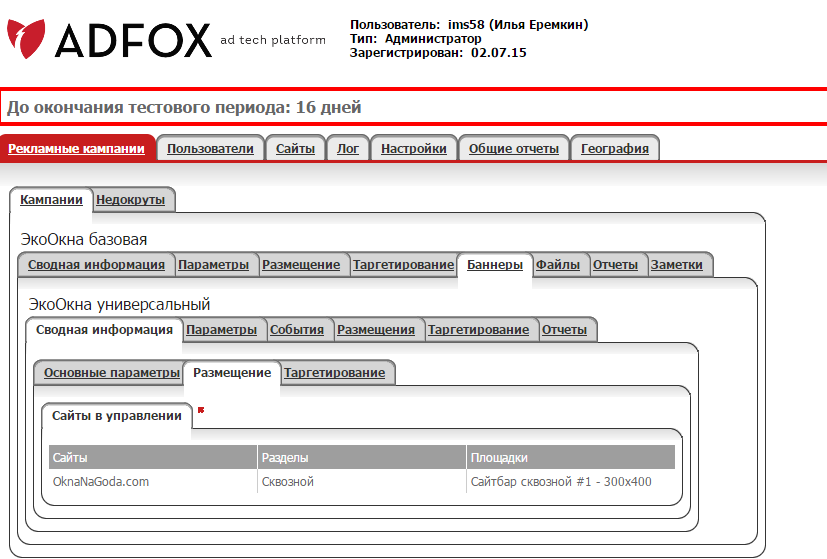
Task: Click the Сайты в управлении tab
Action: [x=117, y=415]
